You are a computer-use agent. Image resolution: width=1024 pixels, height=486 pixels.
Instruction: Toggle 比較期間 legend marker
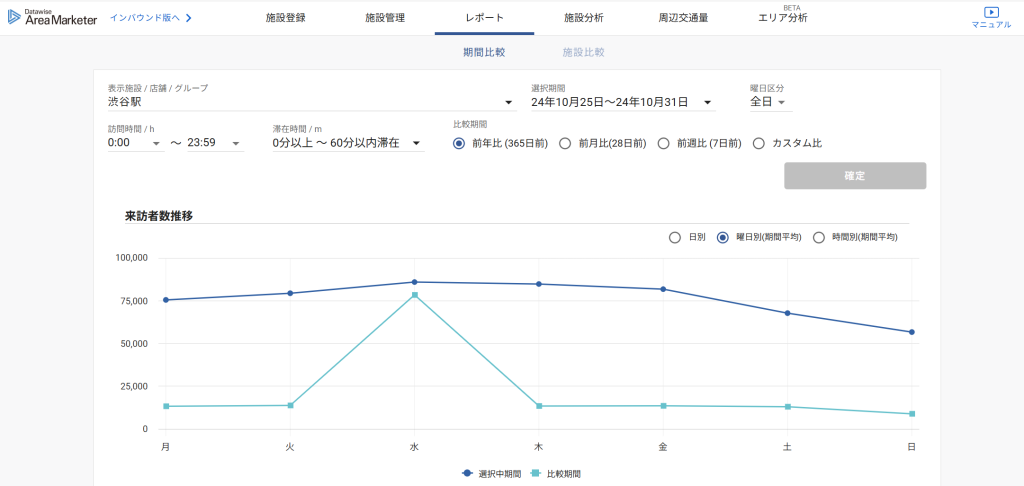pos(536,473)
